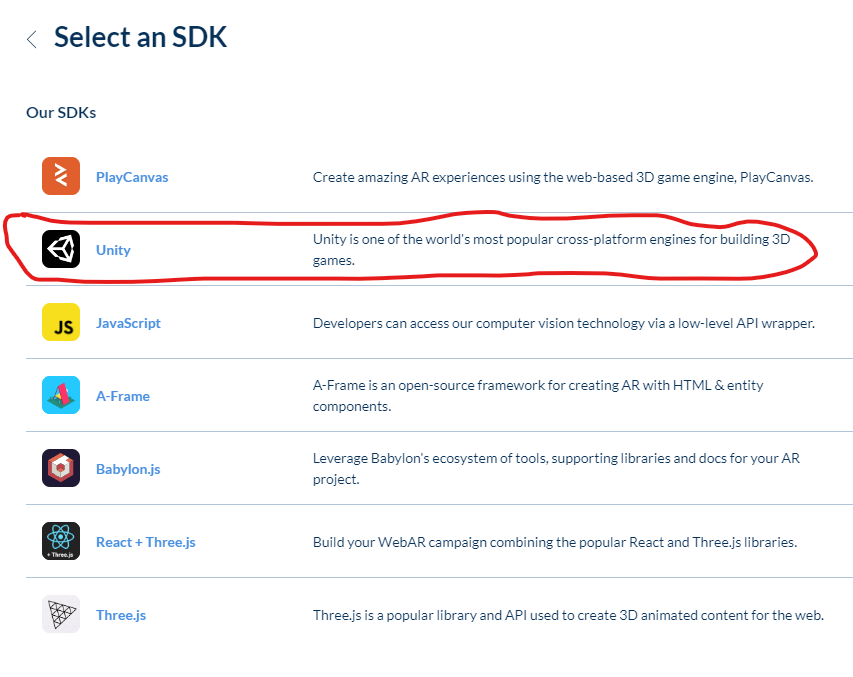Open the A-Frame SDK link
This screenshot has height=677, width=853.
point(123,396)
